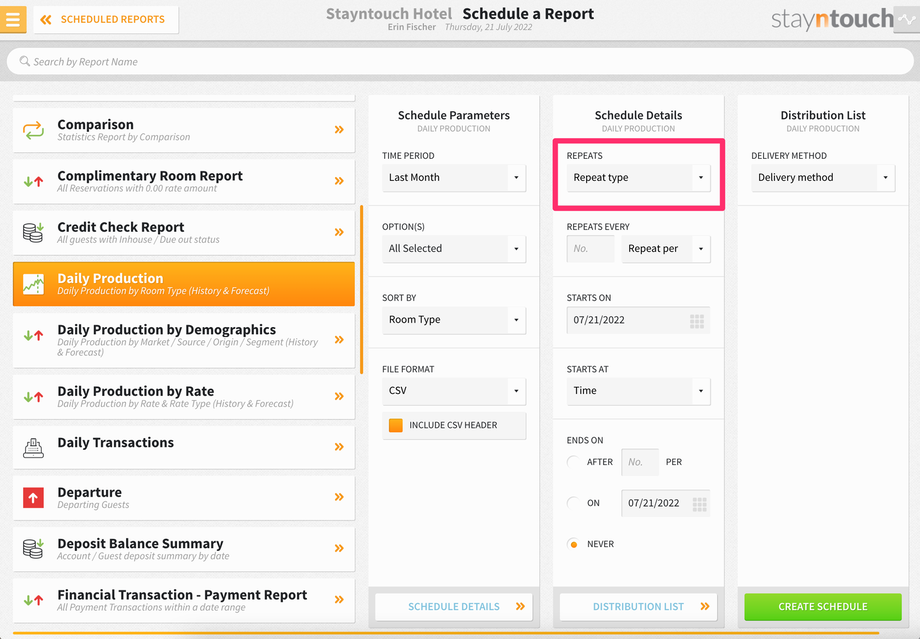Click the Comparison report icon
Viewport: 920px width, 639px height.
tap(33, 130)
